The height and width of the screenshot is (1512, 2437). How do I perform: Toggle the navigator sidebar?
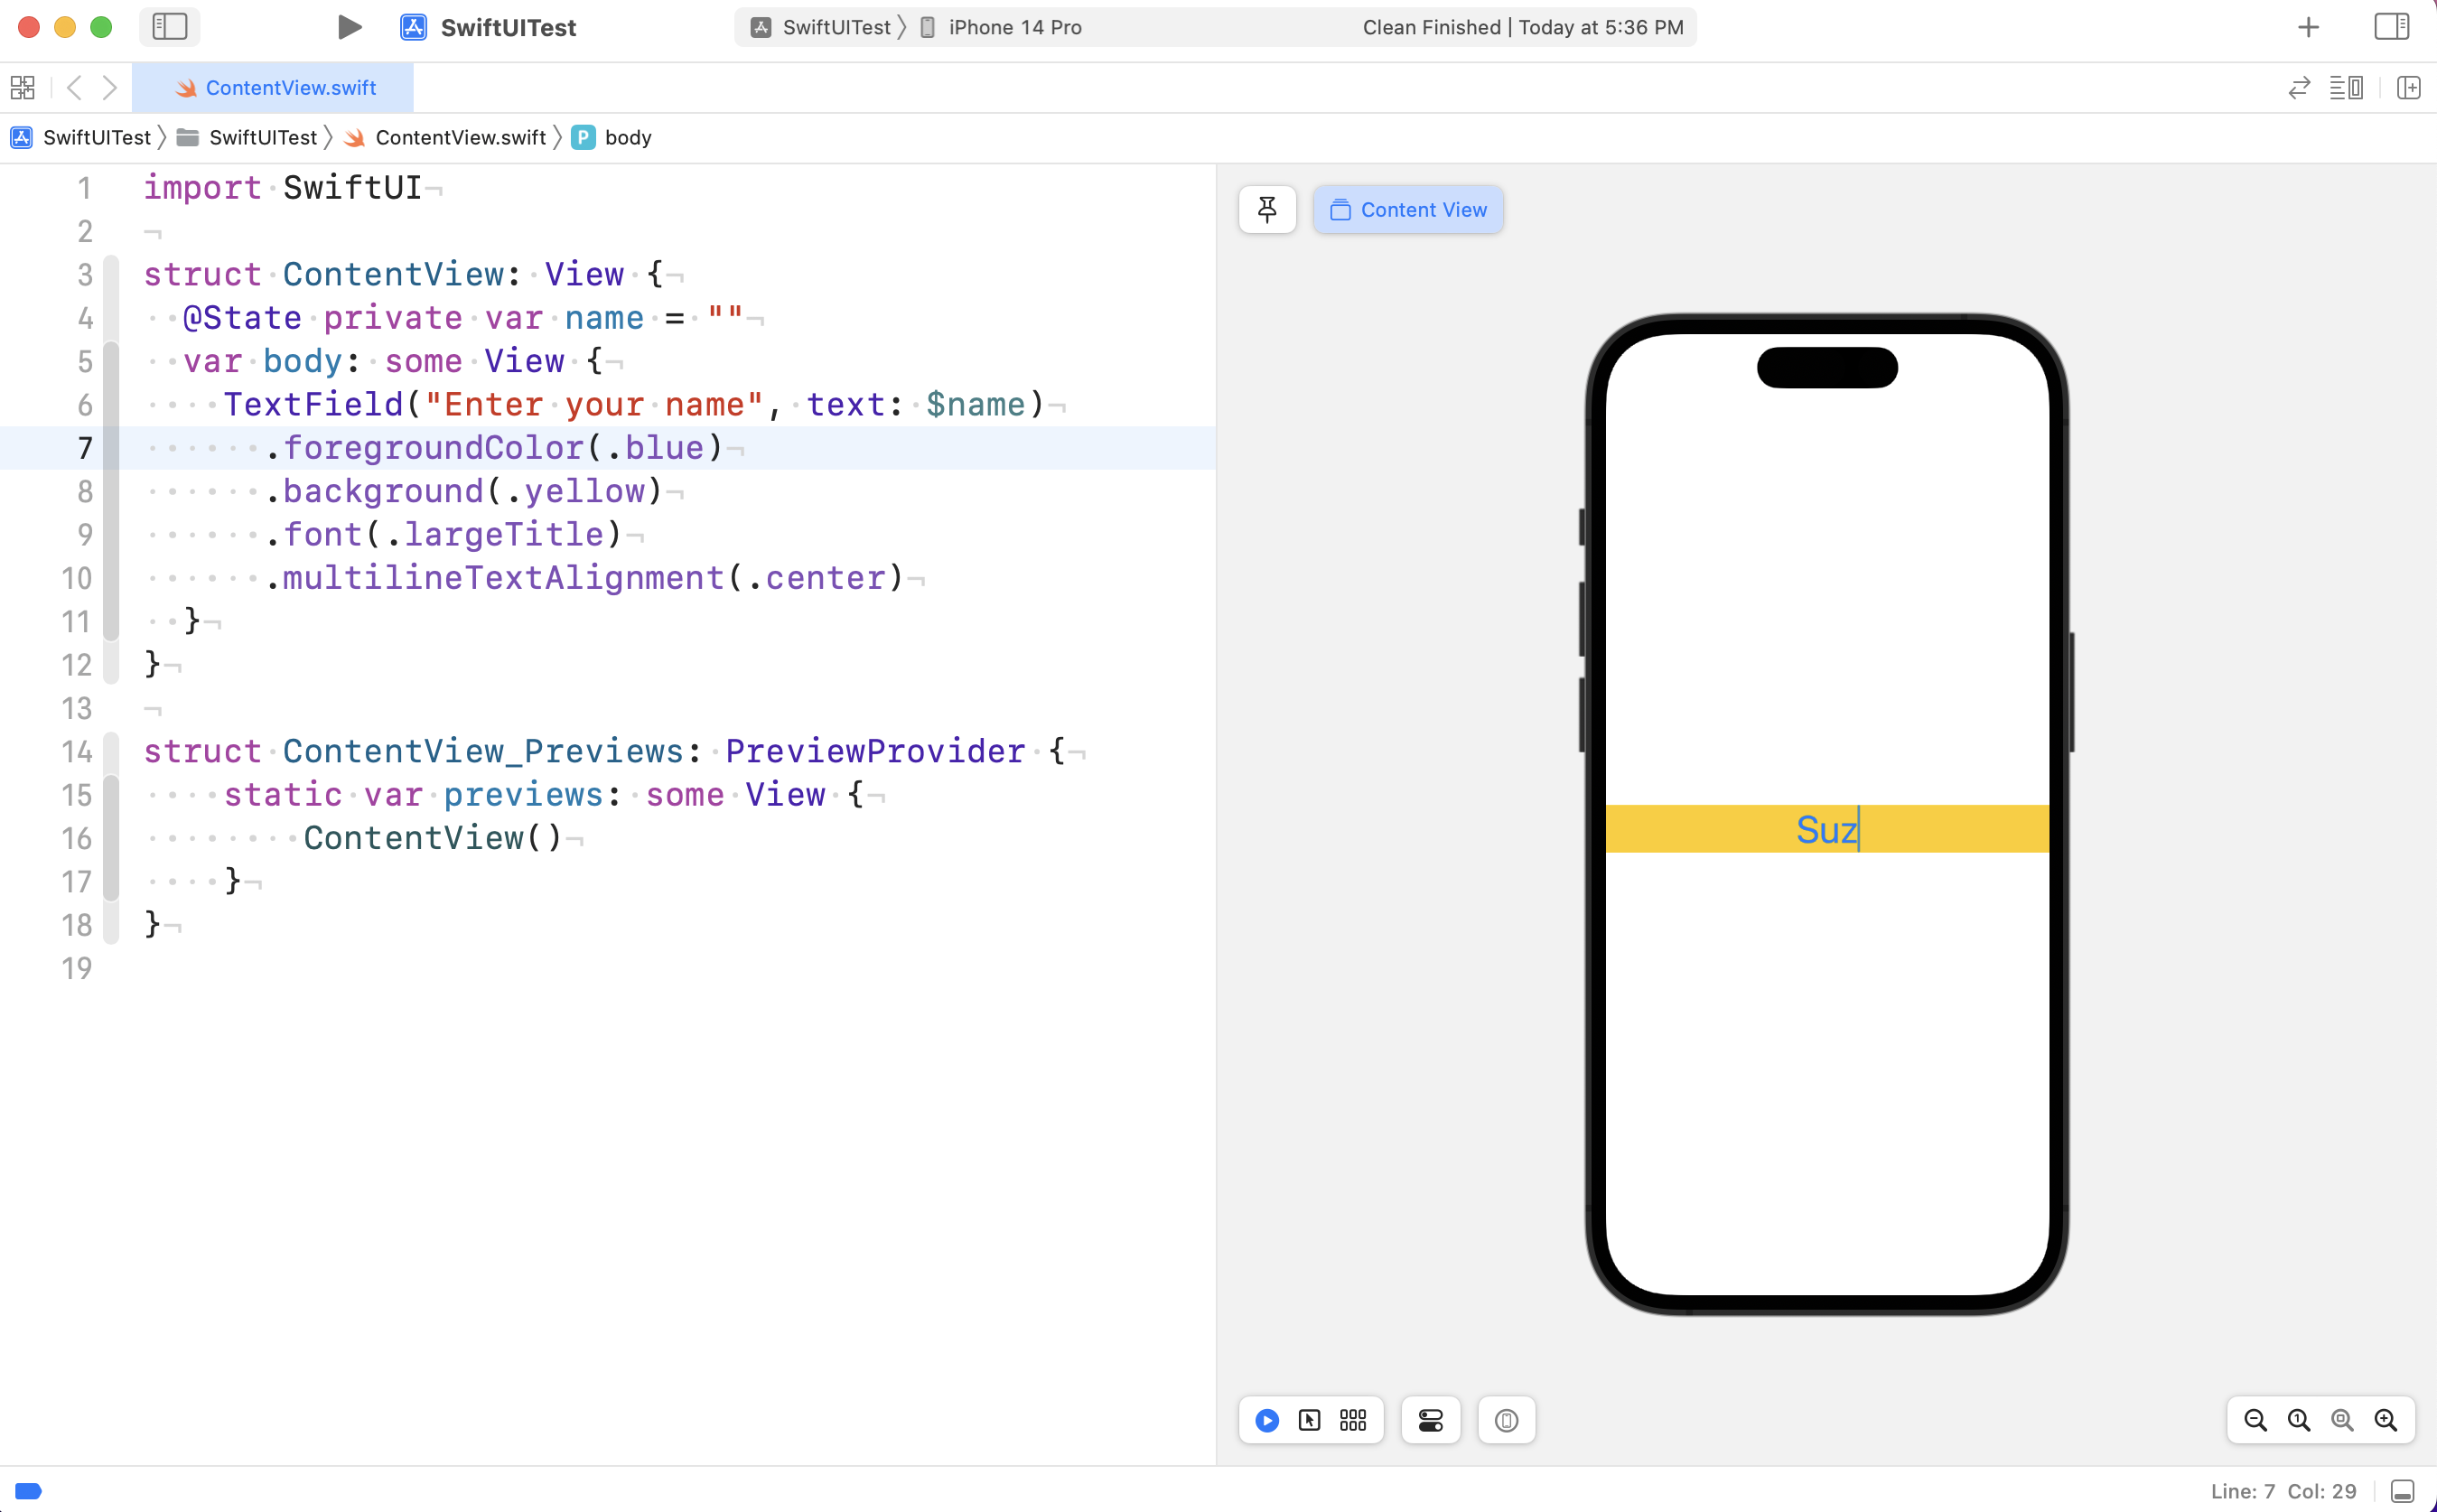168,27
